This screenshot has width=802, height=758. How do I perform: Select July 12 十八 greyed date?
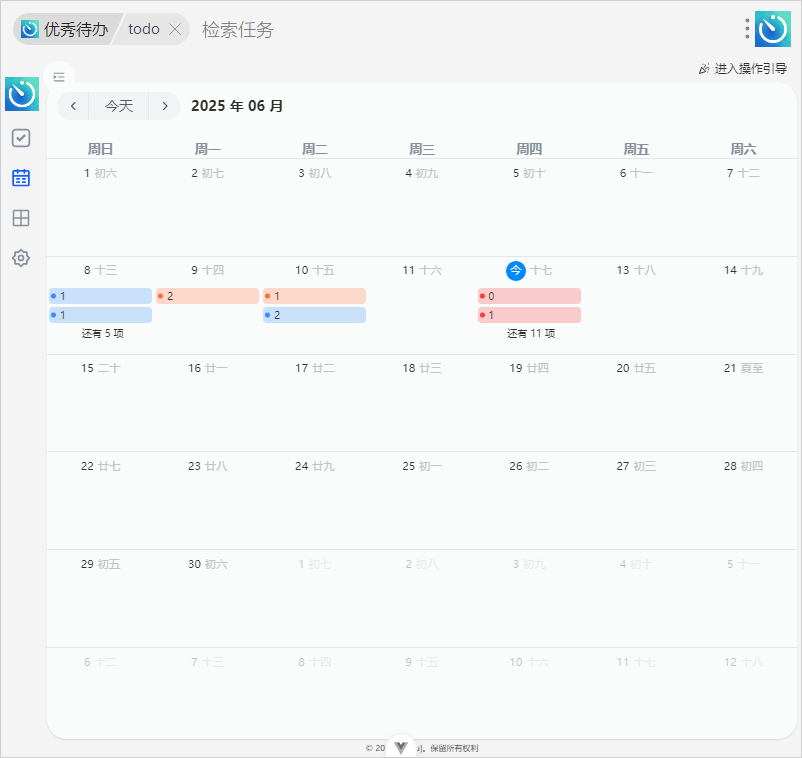click(743, 662)
